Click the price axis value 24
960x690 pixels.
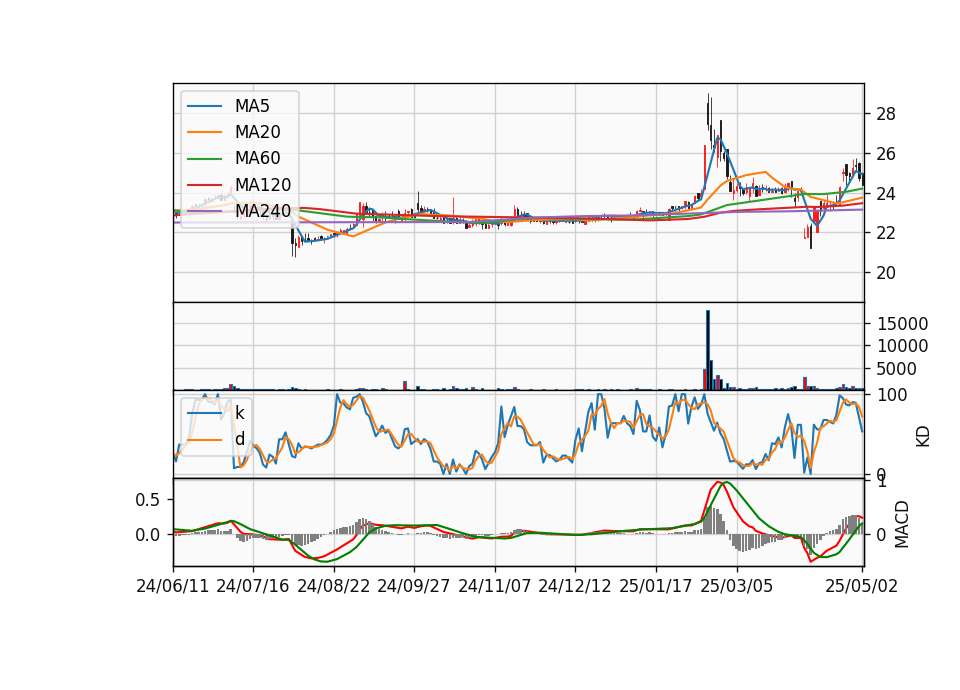click(886, 193)
